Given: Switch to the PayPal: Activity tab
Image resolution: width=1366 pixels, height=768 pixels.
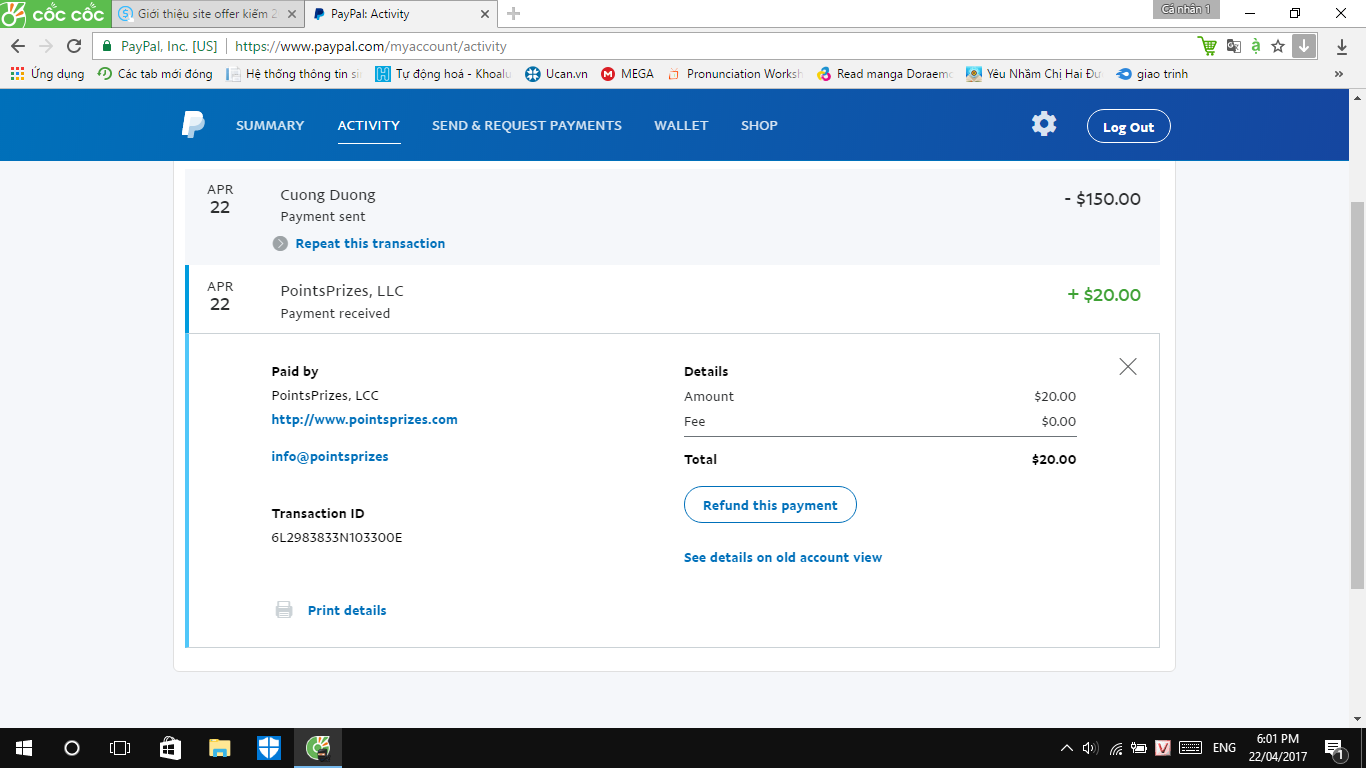Looking at the screenshot, I should click(x=400, y=14).
